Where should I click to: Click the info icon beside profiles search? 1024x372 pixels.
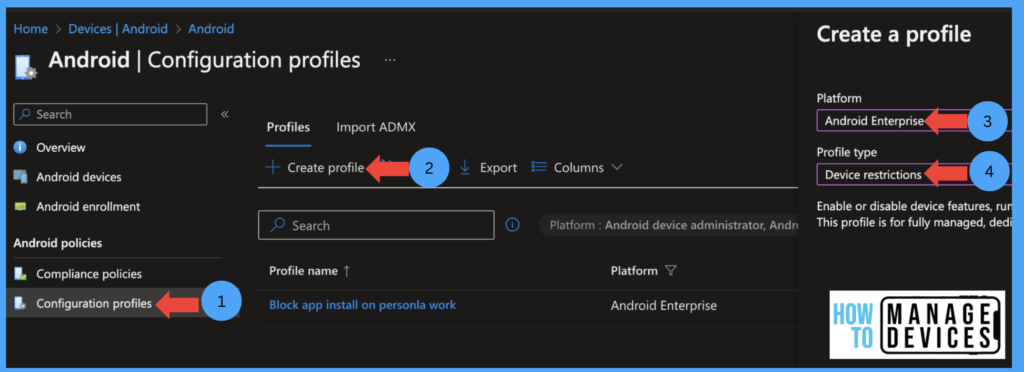click(x=513, y=225)
